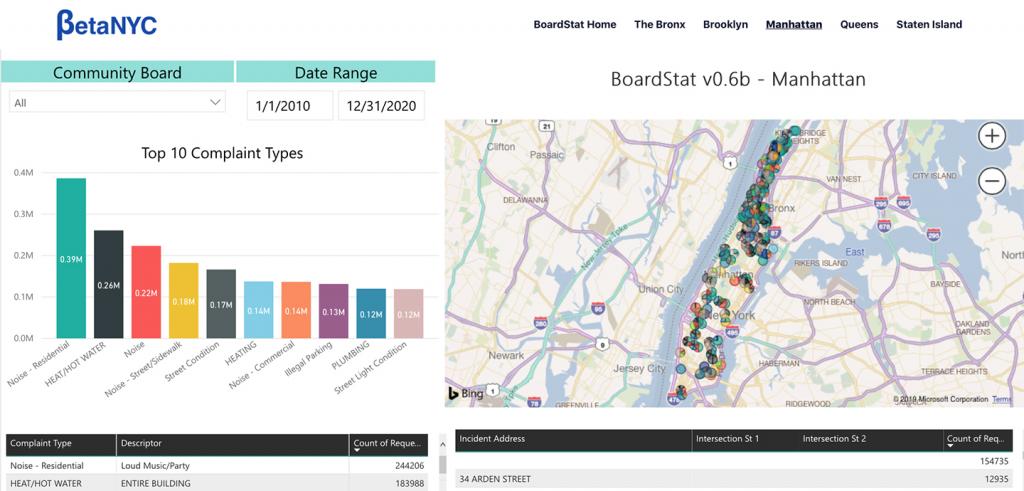This screenshot has width=1024, height=491.
Task: Zoom out on the map
Action: pyautogui.click(x=991, y=181)
